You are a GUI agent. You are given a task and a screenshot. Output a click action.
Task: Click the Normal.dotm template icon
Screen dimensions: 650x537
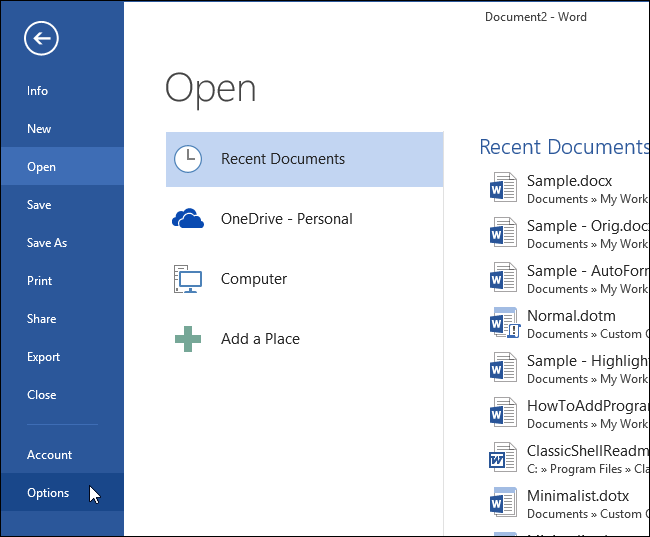pos(503,322)
